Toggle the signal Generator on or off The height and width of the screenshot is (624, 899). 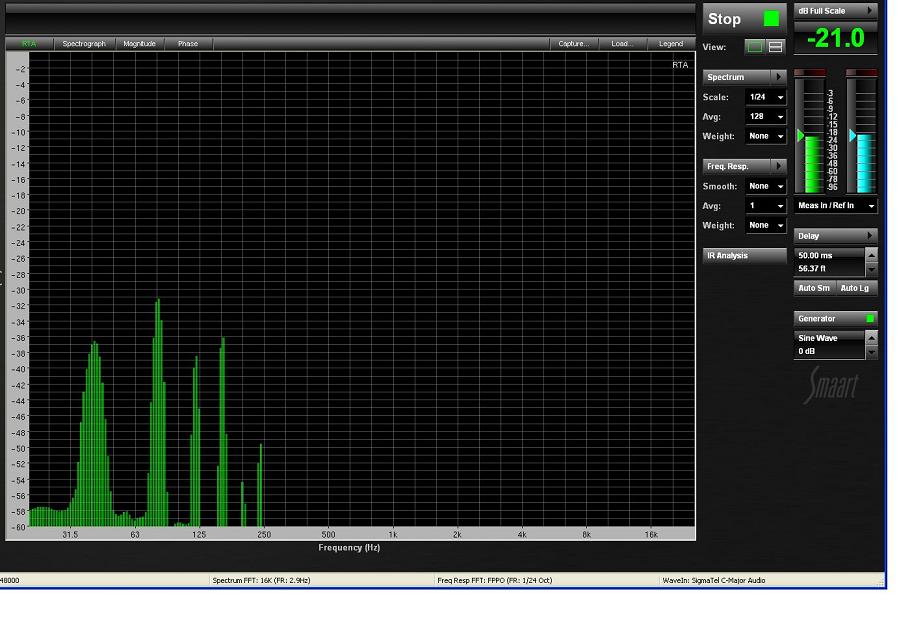pos(835,318)
